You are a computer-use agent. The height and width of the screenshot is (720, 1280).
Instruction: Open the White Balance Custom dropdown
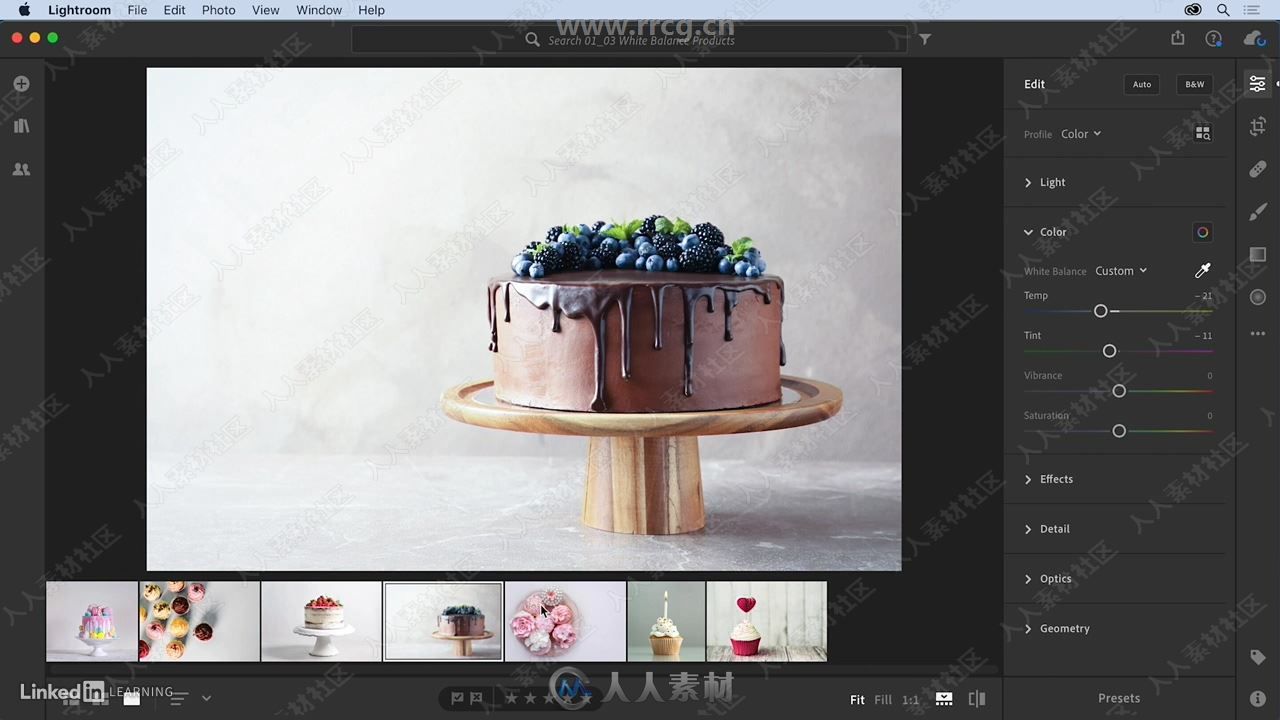(x=1121, y=271)
